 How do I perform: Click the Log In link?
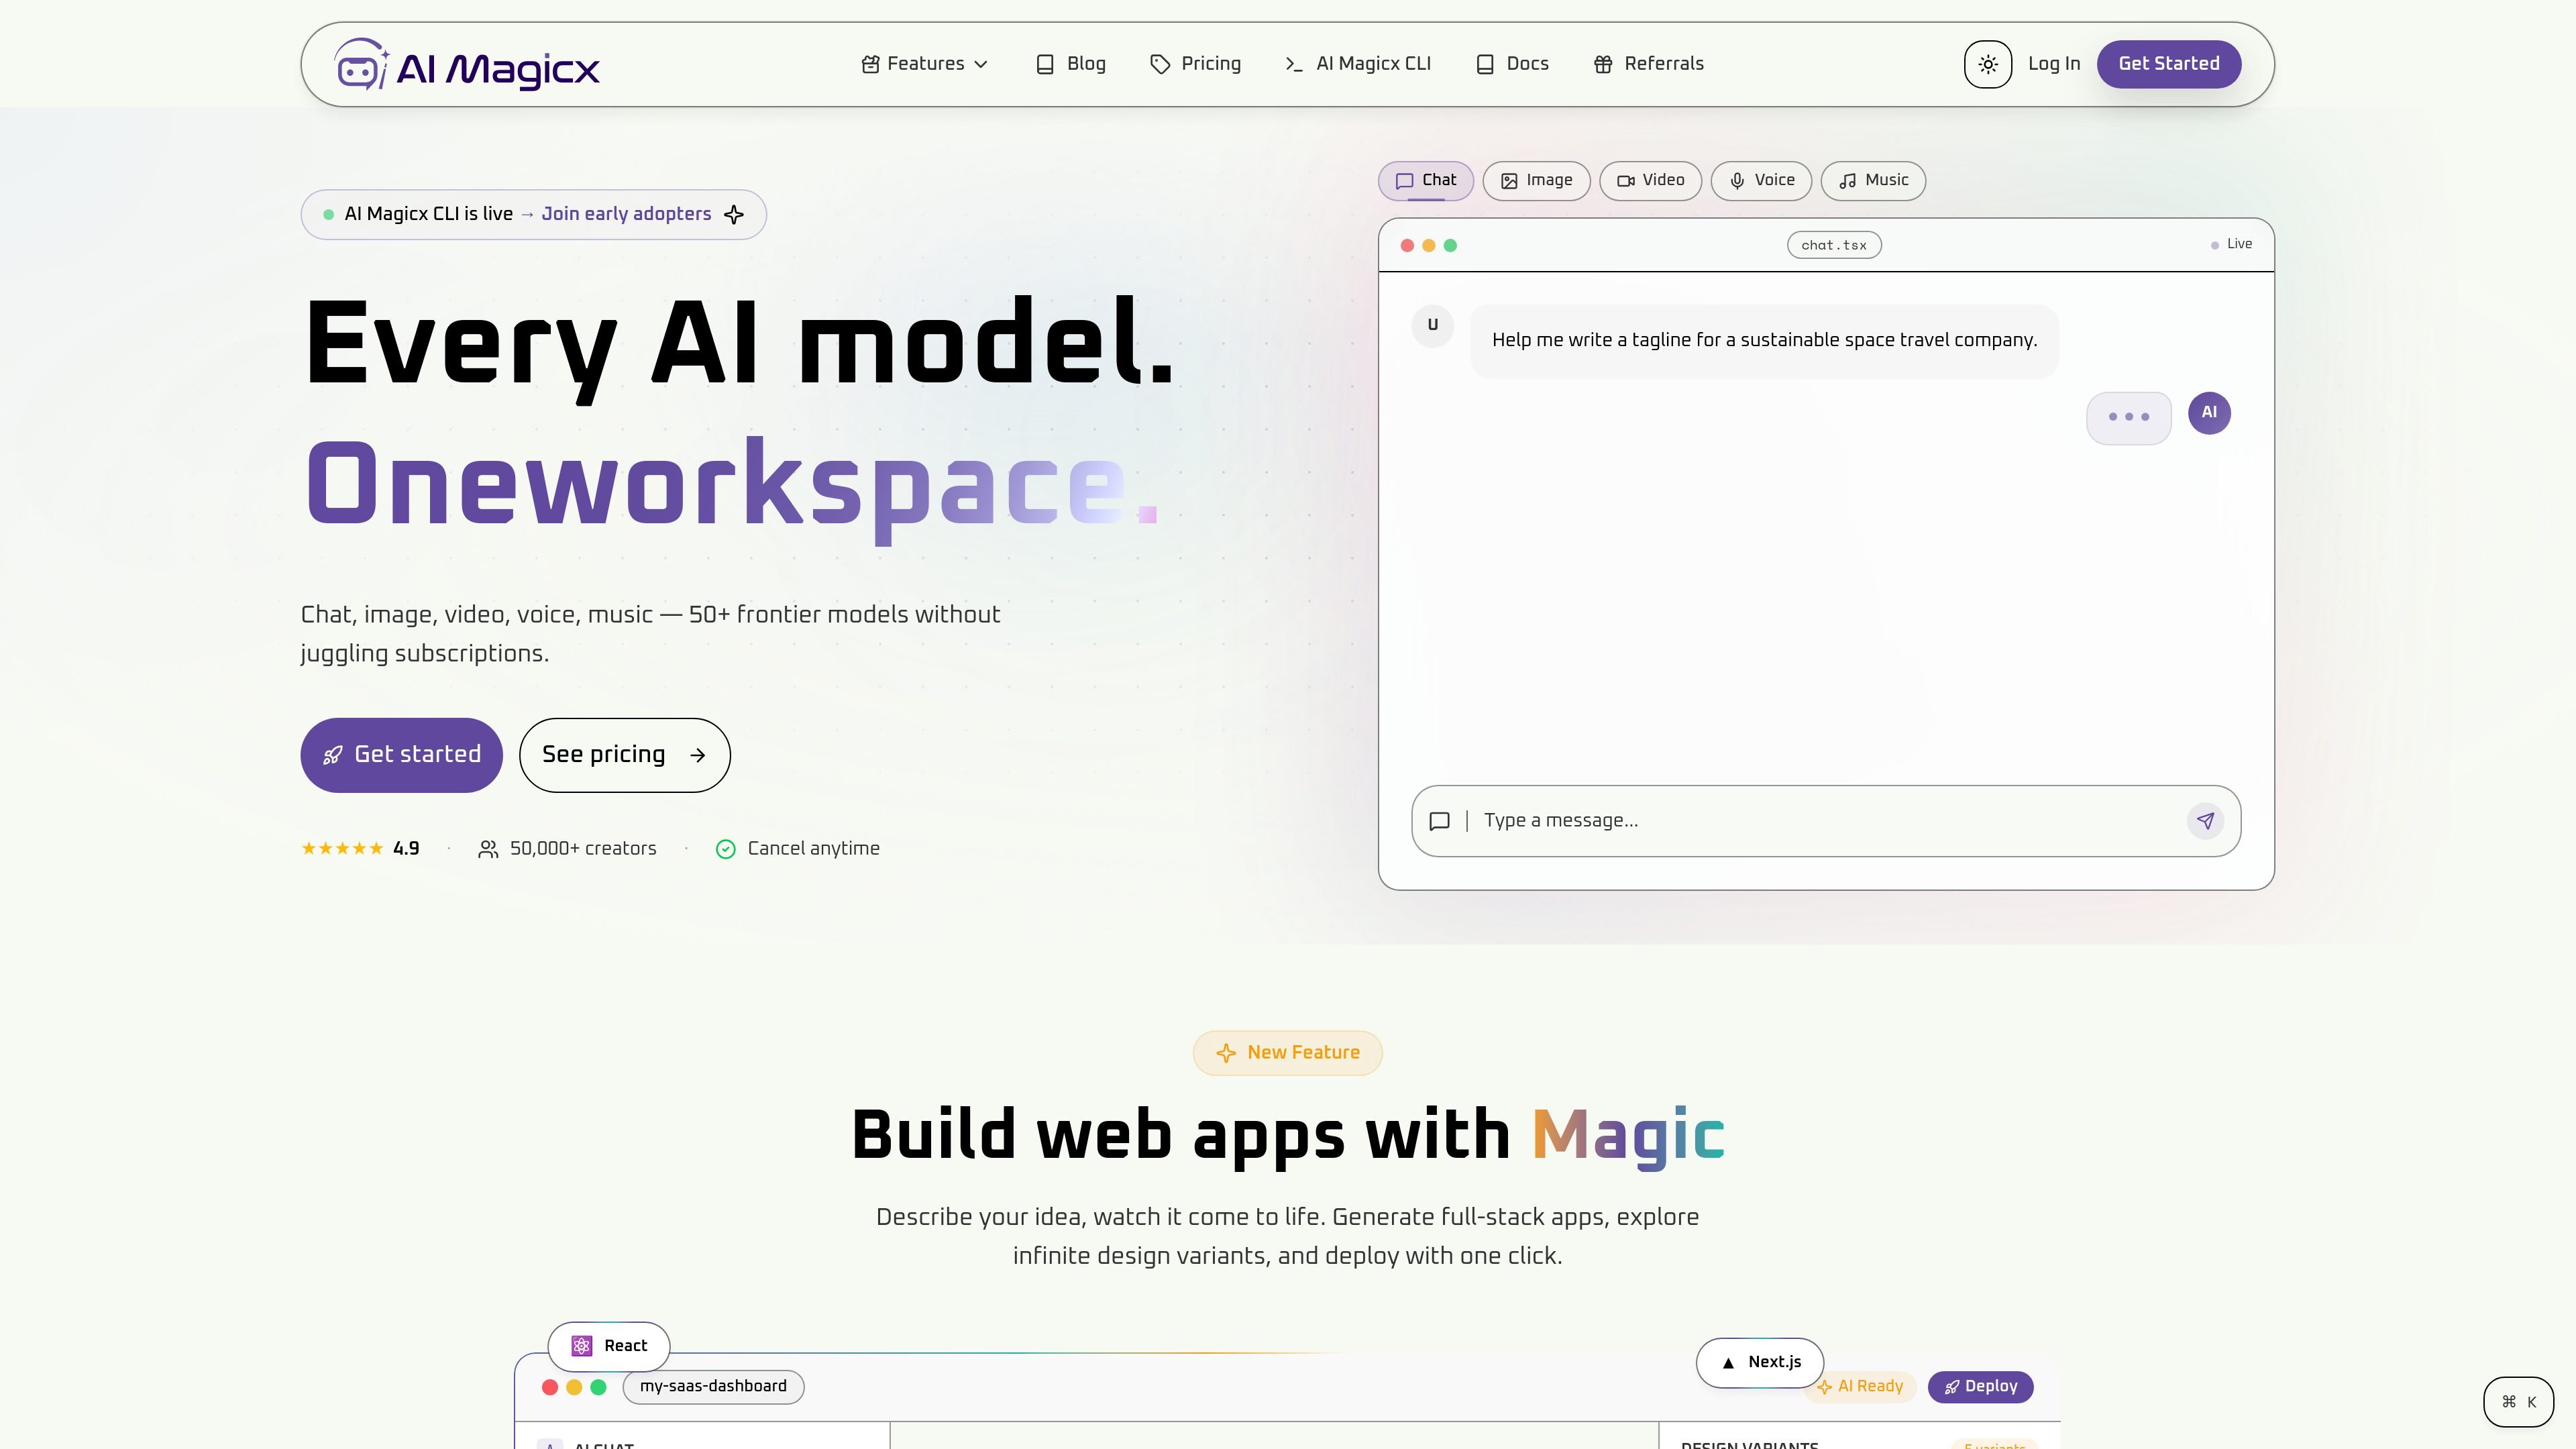(2053, 64)
